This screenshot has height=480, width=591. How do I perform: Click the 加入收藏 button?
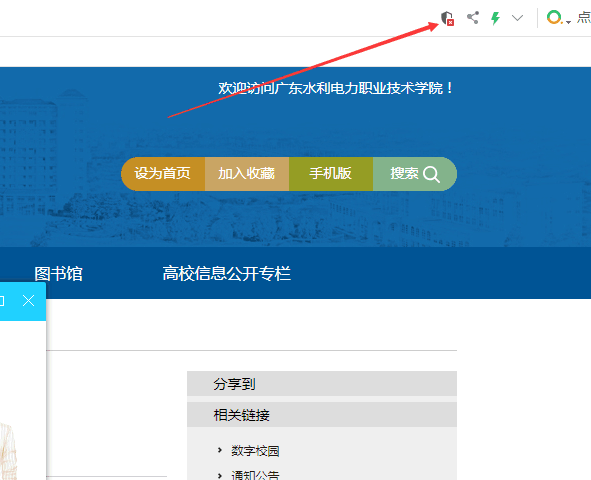(247, 174)
